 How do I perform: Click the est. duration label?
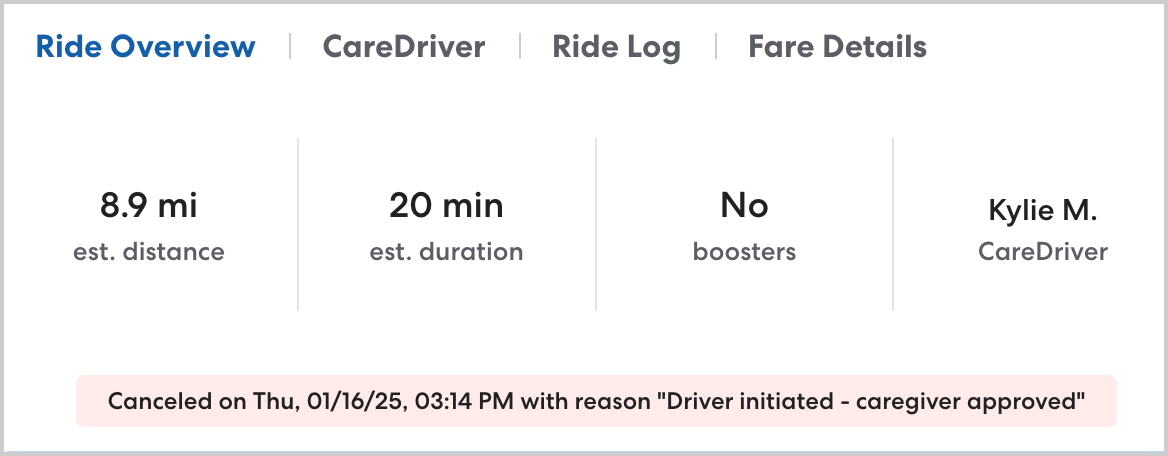[x=446, y=252]
